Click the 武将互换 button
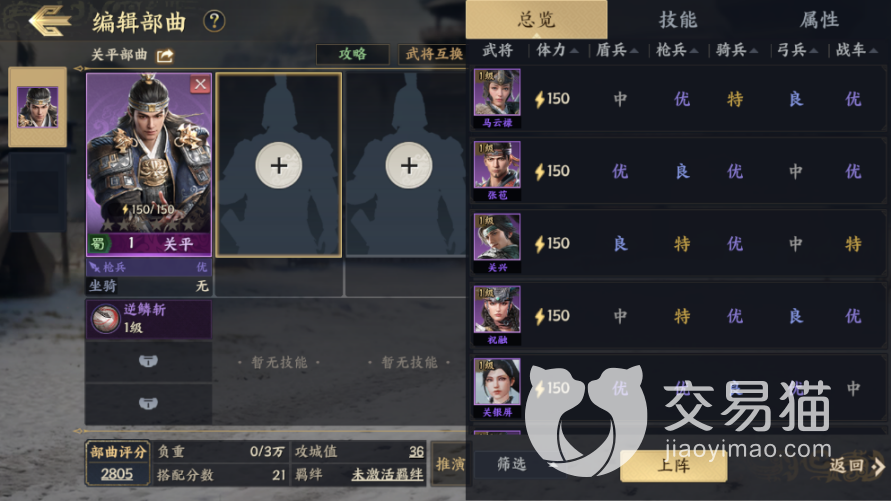Screen dimensions: 891x501 pos(432,54)
